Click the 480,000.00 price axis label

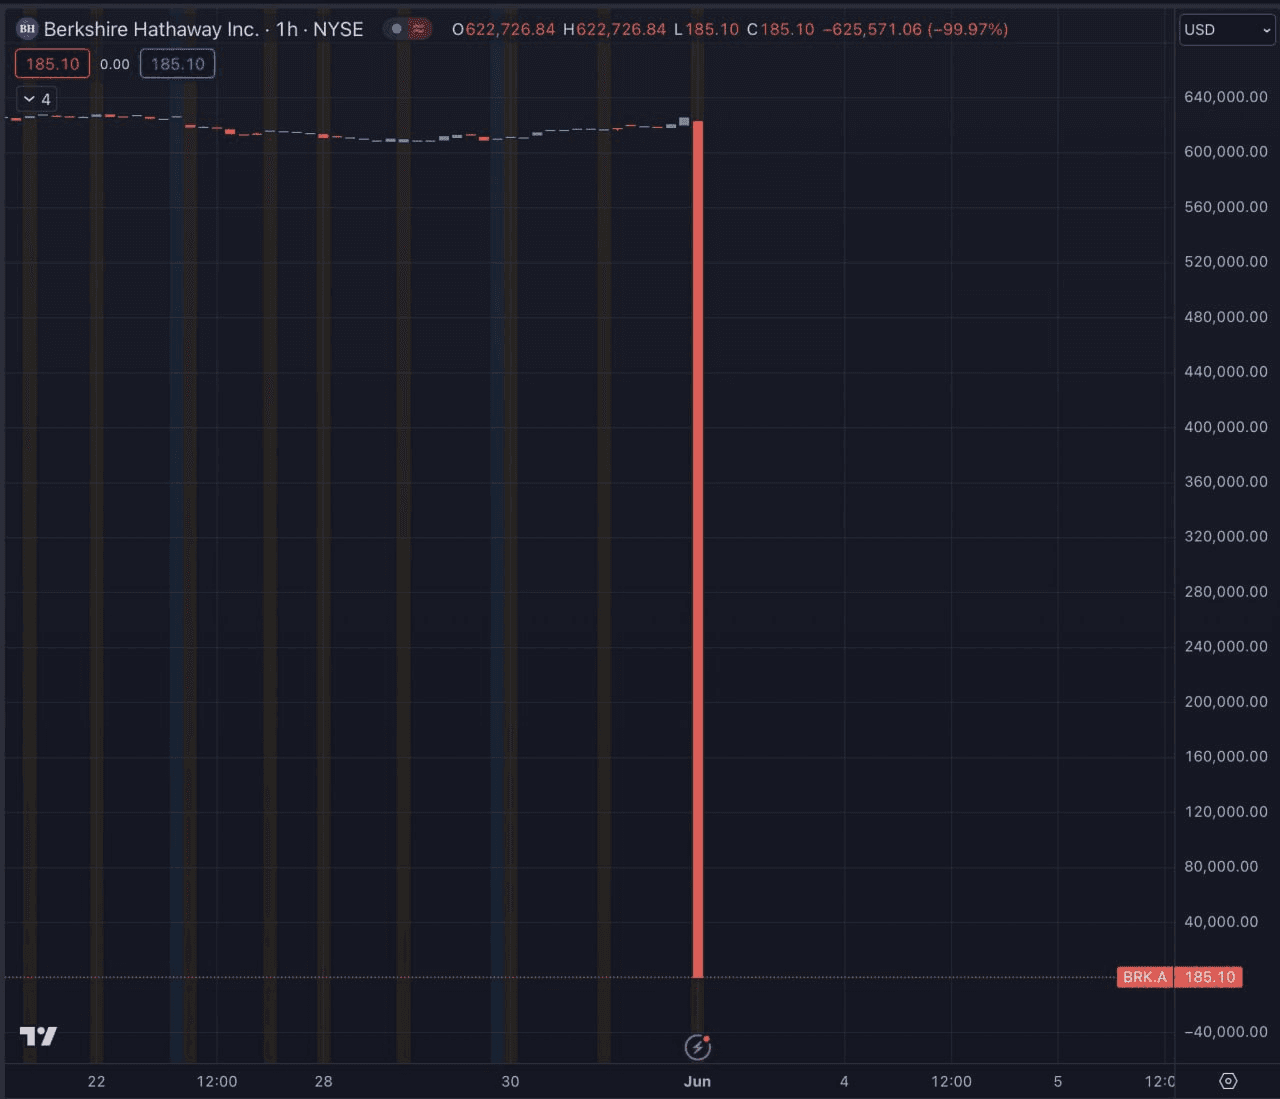pyautogui.click(x=1226, y=317)
